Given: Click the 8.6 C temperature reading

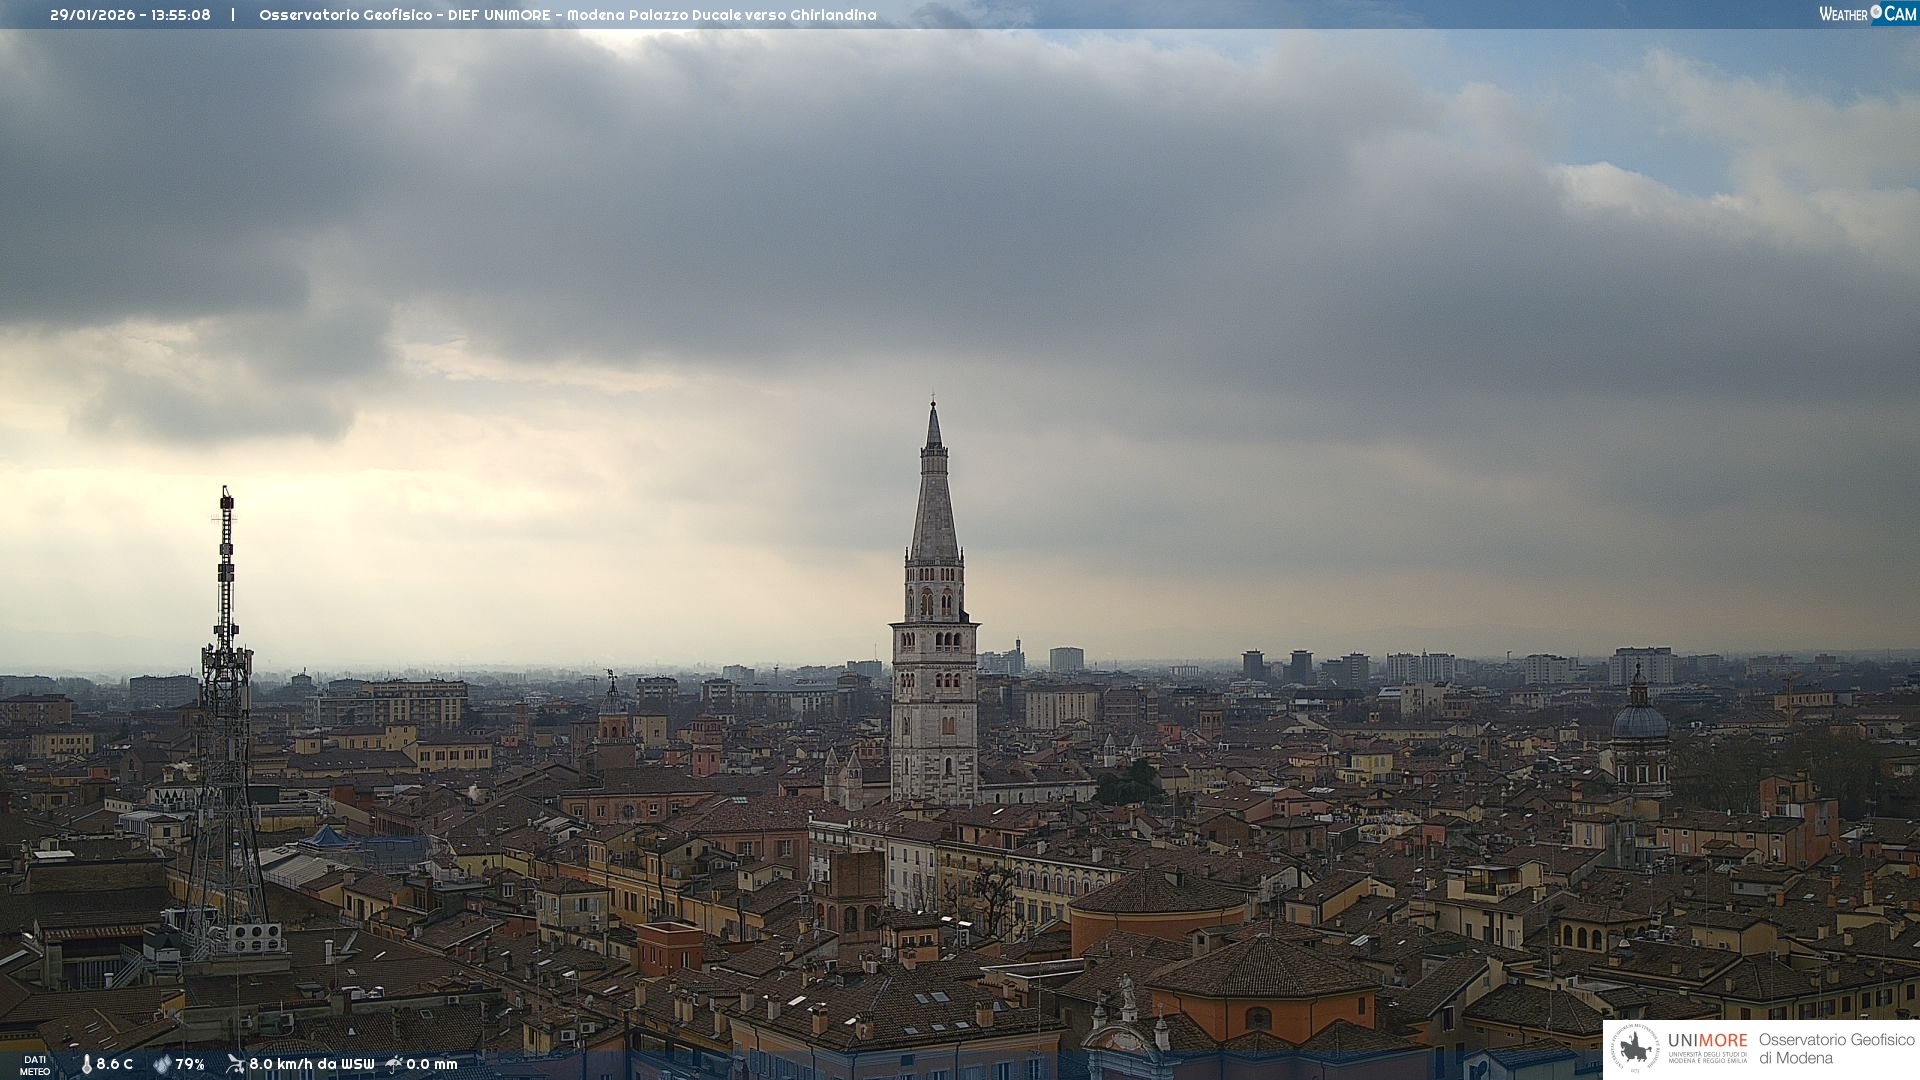Looking at the screenshot, I should coord(114,1065).
